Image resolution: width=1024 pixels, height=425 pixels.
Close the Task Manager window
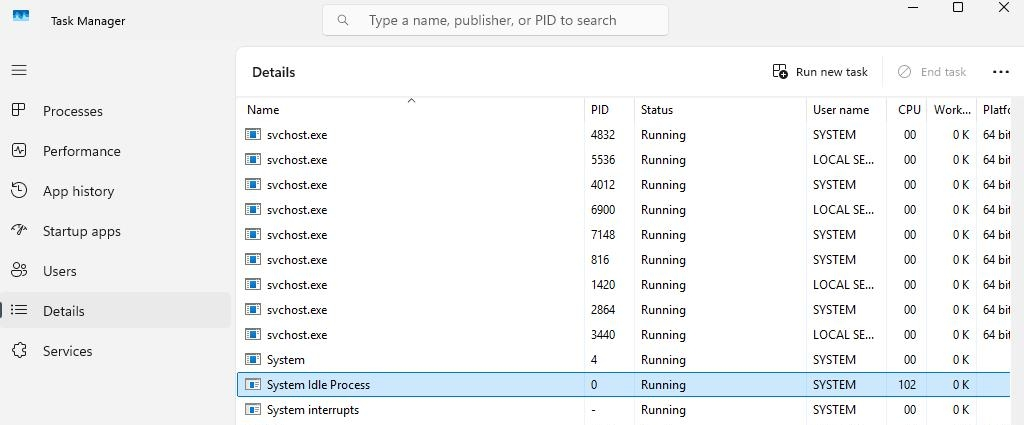click(x=1004, y=7)
